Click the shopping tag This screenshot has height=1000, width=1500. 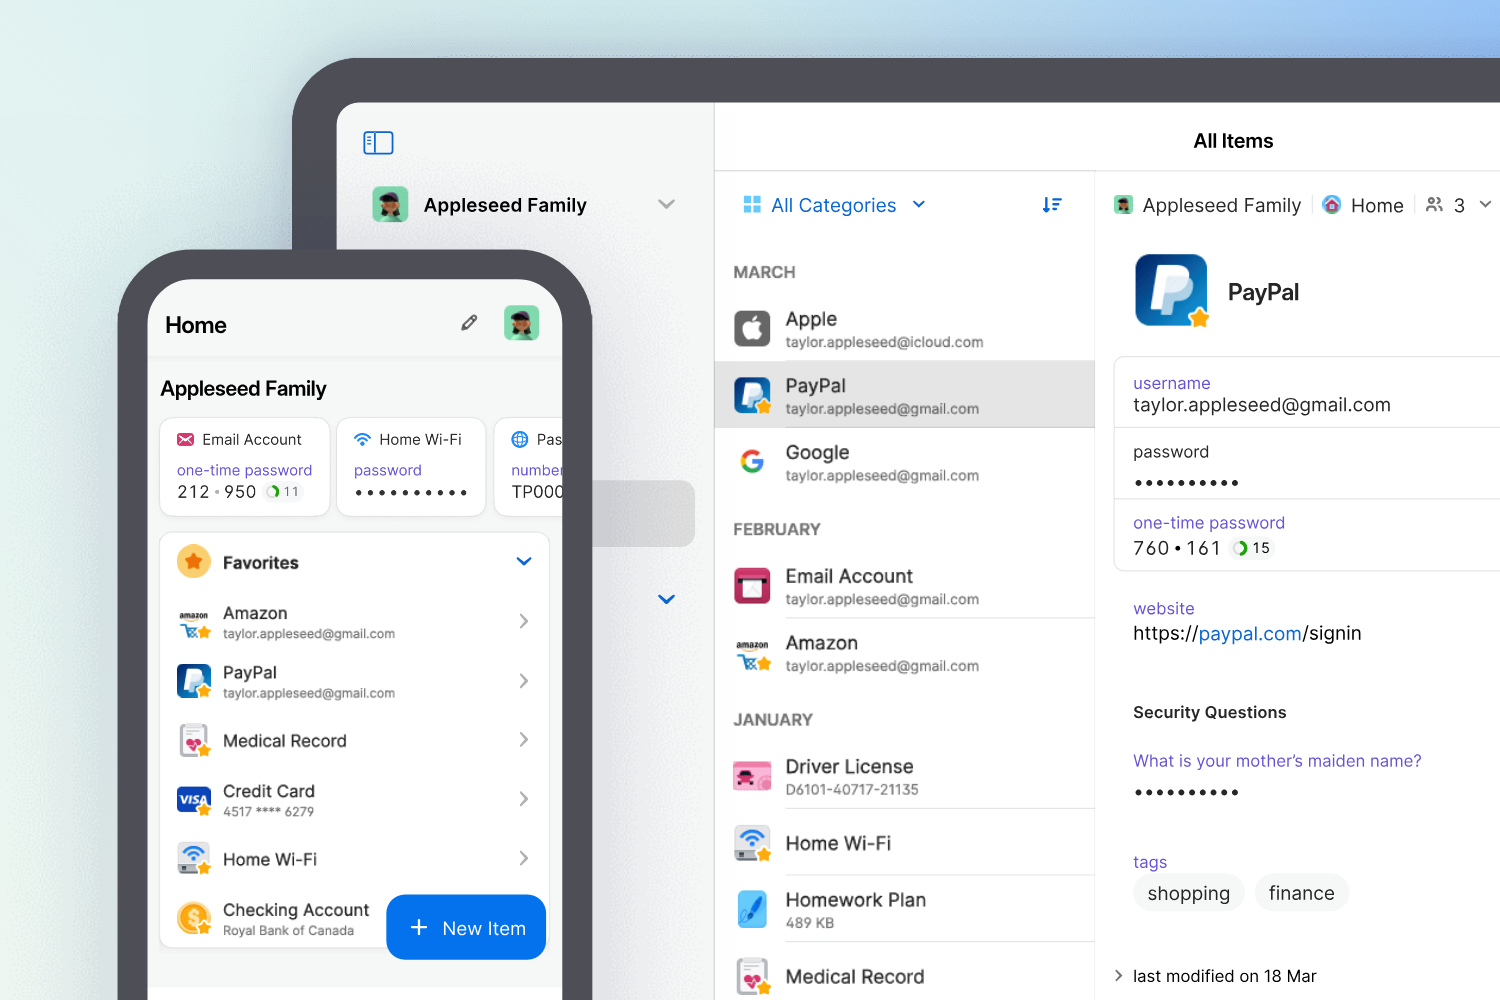tap(1188, 893)
